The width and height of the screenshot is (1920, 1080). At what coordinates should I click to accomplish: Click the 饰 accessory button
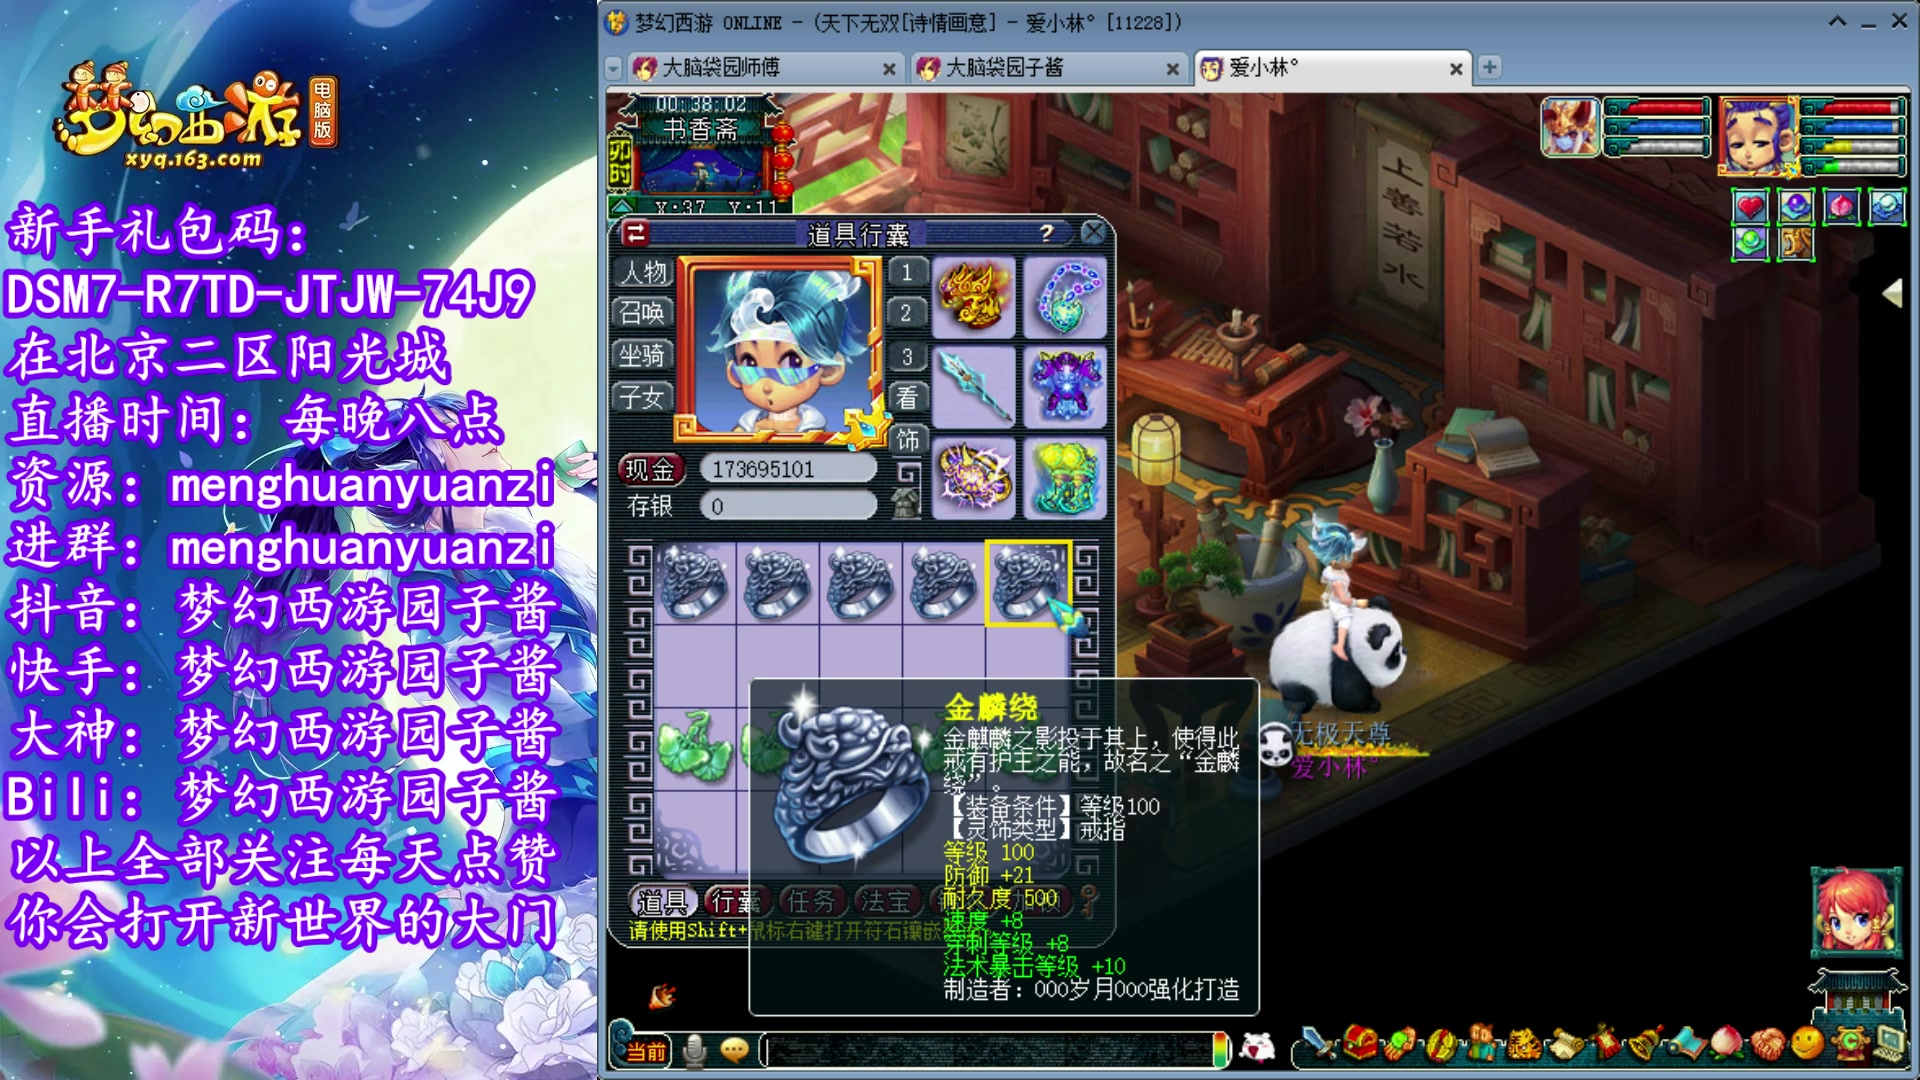[x=907, y=439]
